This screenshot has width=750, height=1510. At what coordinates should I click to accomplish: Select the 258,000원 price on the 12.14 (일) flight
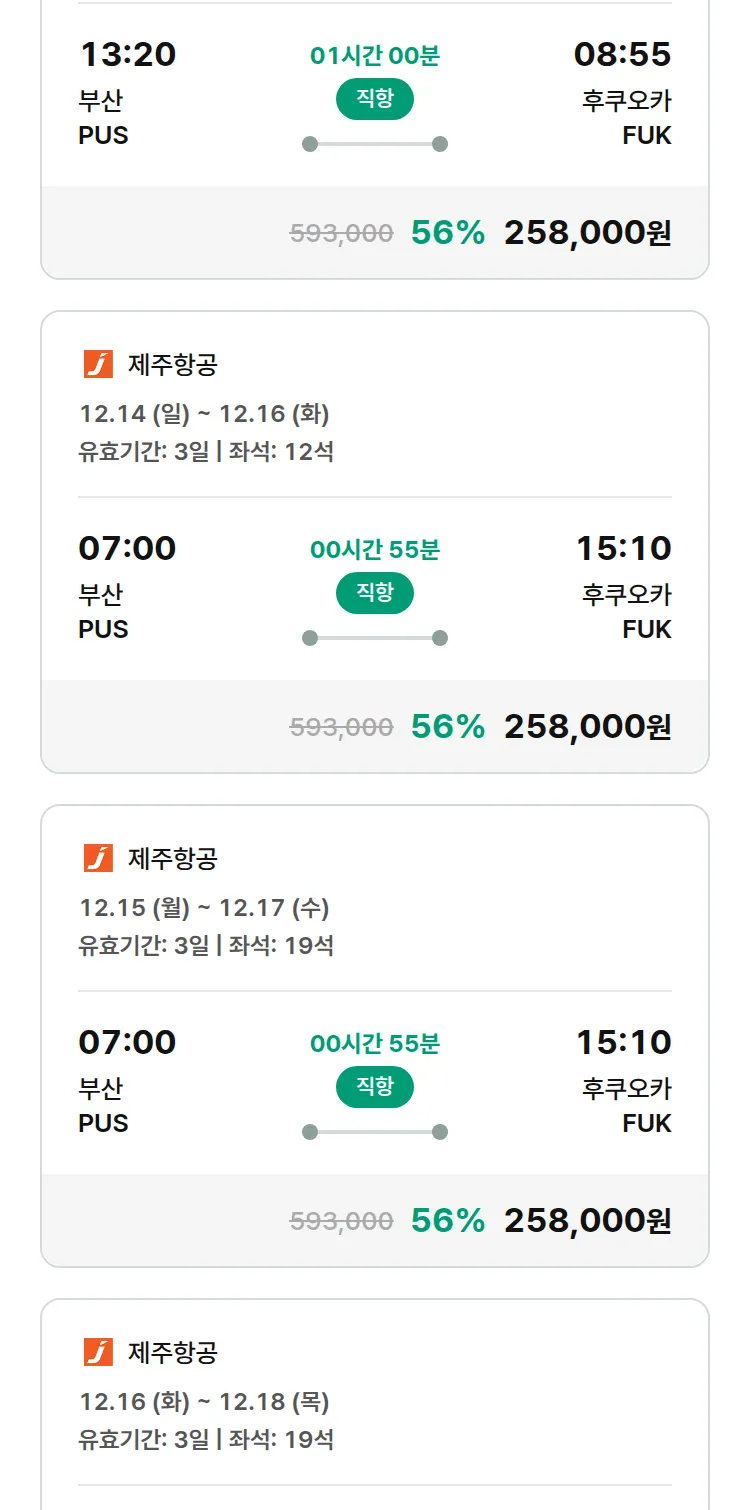click(587, 727)
